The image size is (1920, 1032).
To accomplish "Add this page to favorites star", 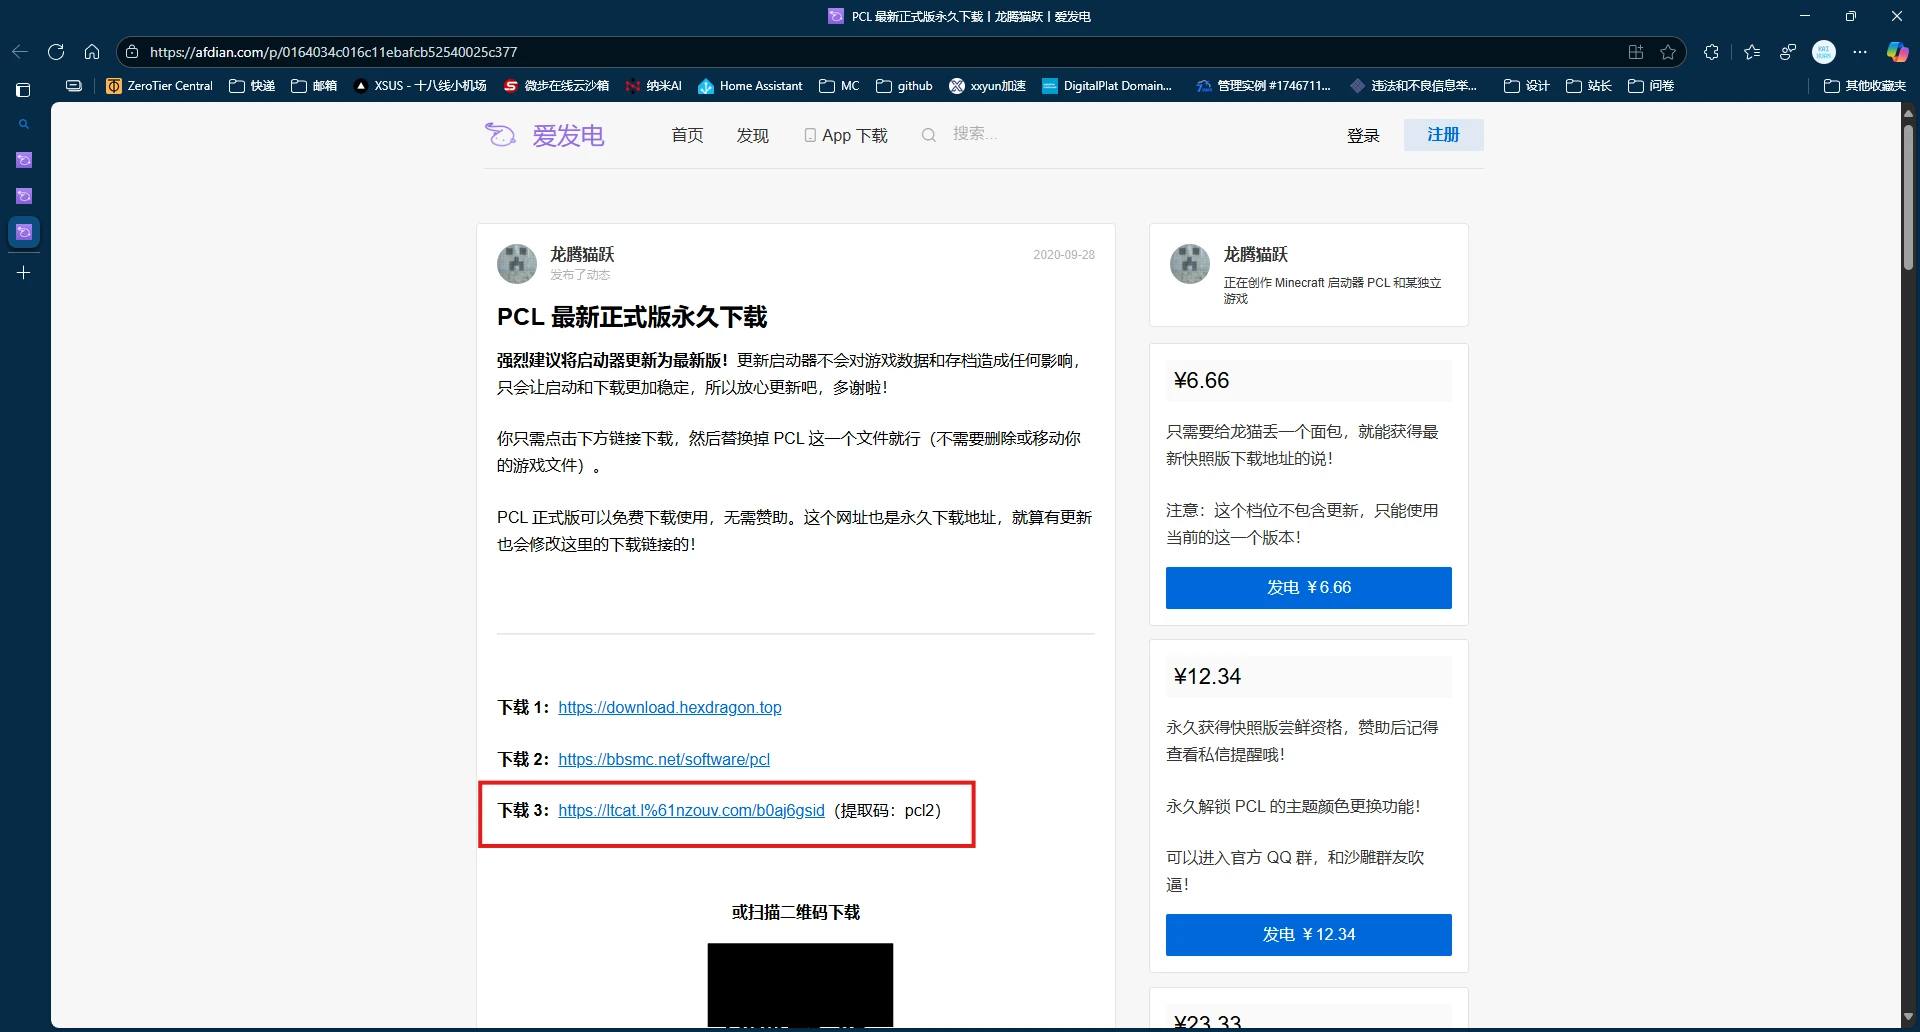I will [1668, 52].
